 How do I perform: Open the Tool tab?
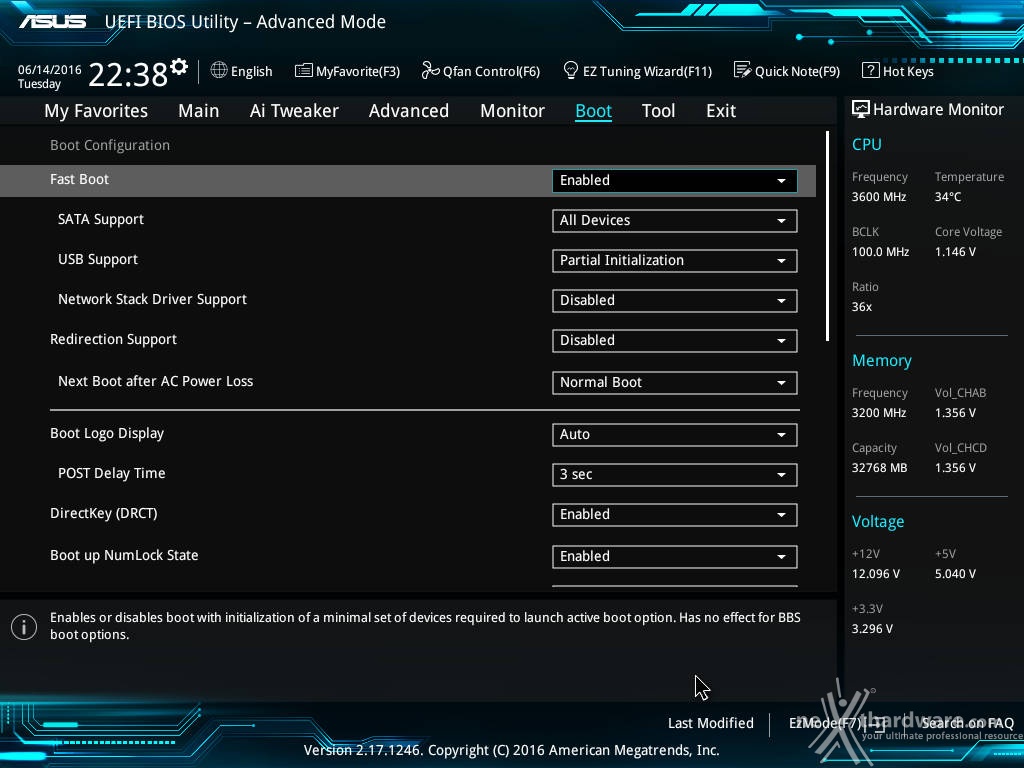coord(658,111)
